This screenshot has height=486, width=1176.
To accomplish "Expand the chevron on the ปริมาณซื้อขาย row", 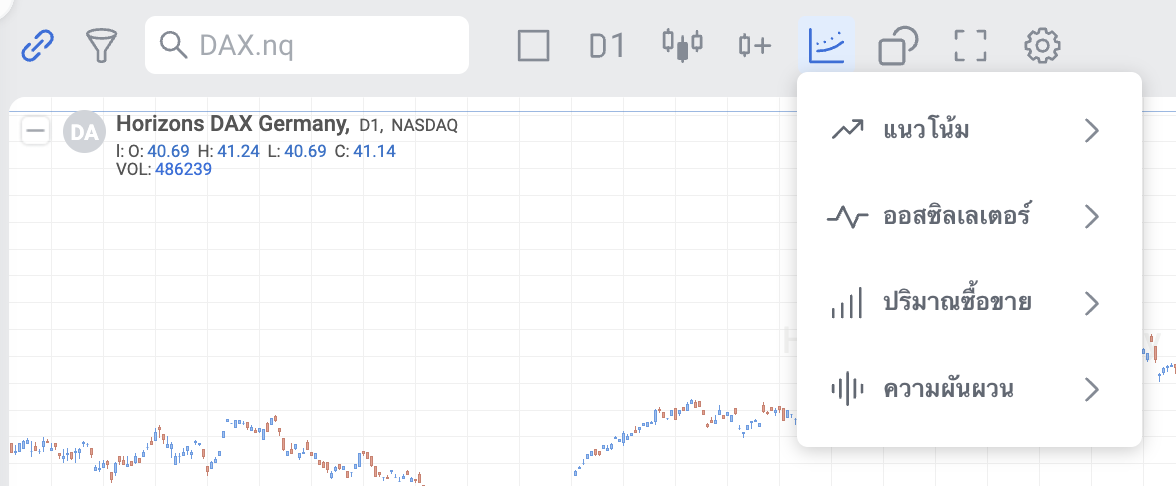I will point(1092,303).
